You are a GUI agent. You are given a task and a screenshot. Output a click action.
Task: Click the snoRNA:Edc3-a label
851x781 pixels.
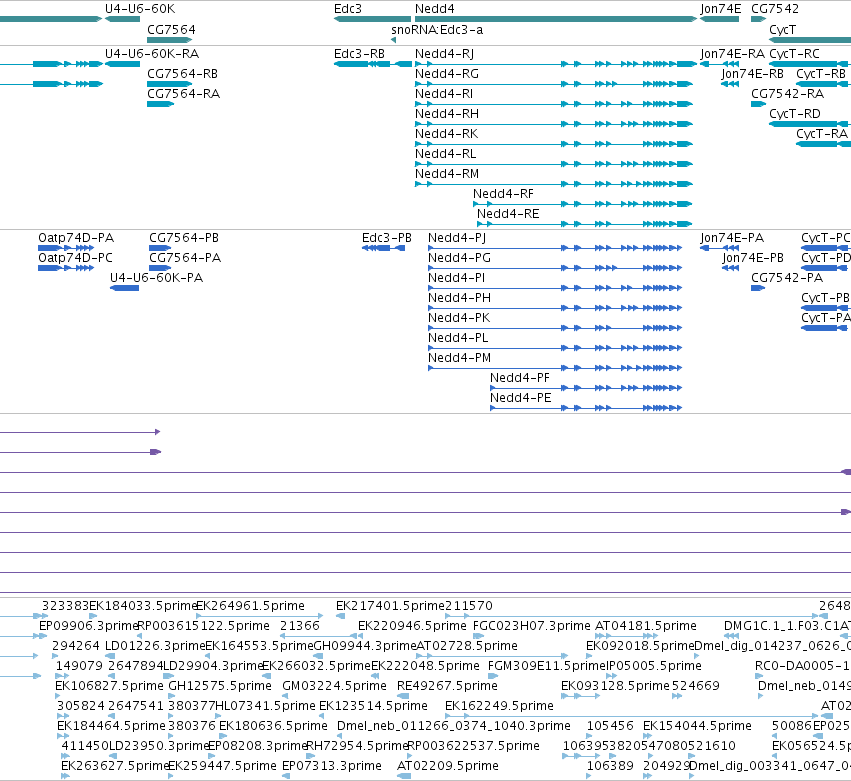click(437, 30)
